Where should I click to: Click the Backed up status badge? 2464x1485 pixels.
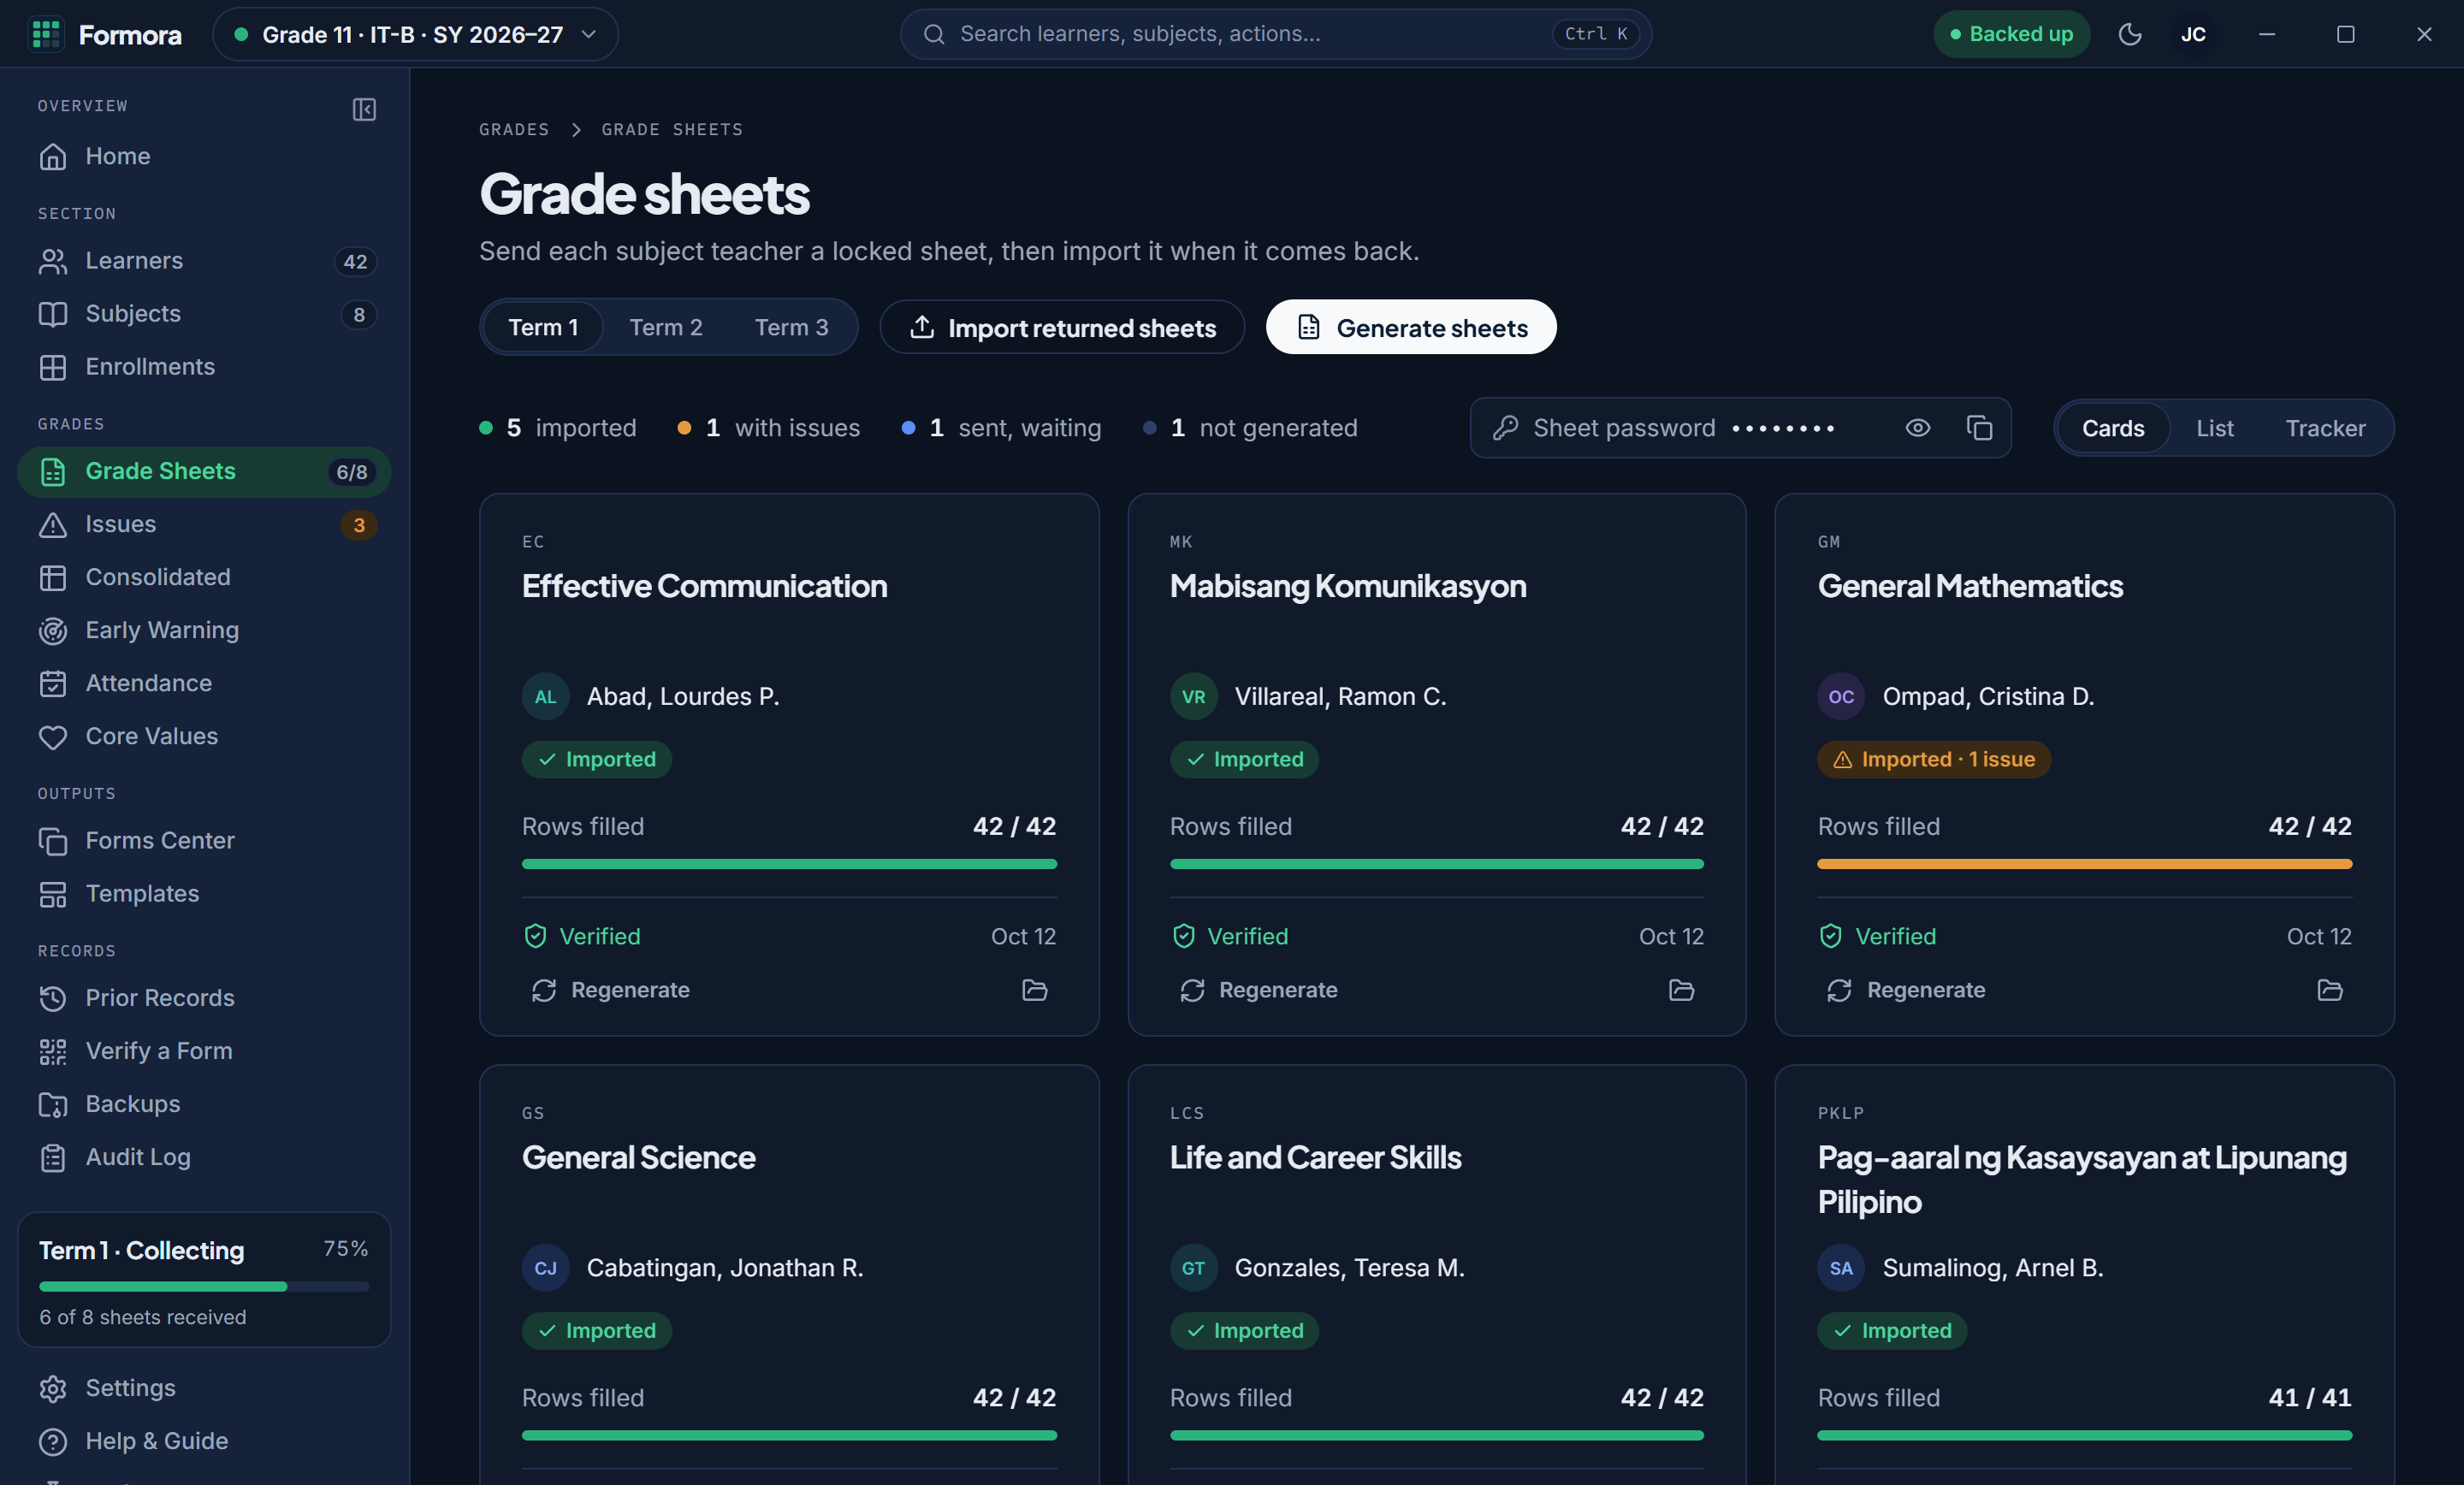tap(2011, 34)
